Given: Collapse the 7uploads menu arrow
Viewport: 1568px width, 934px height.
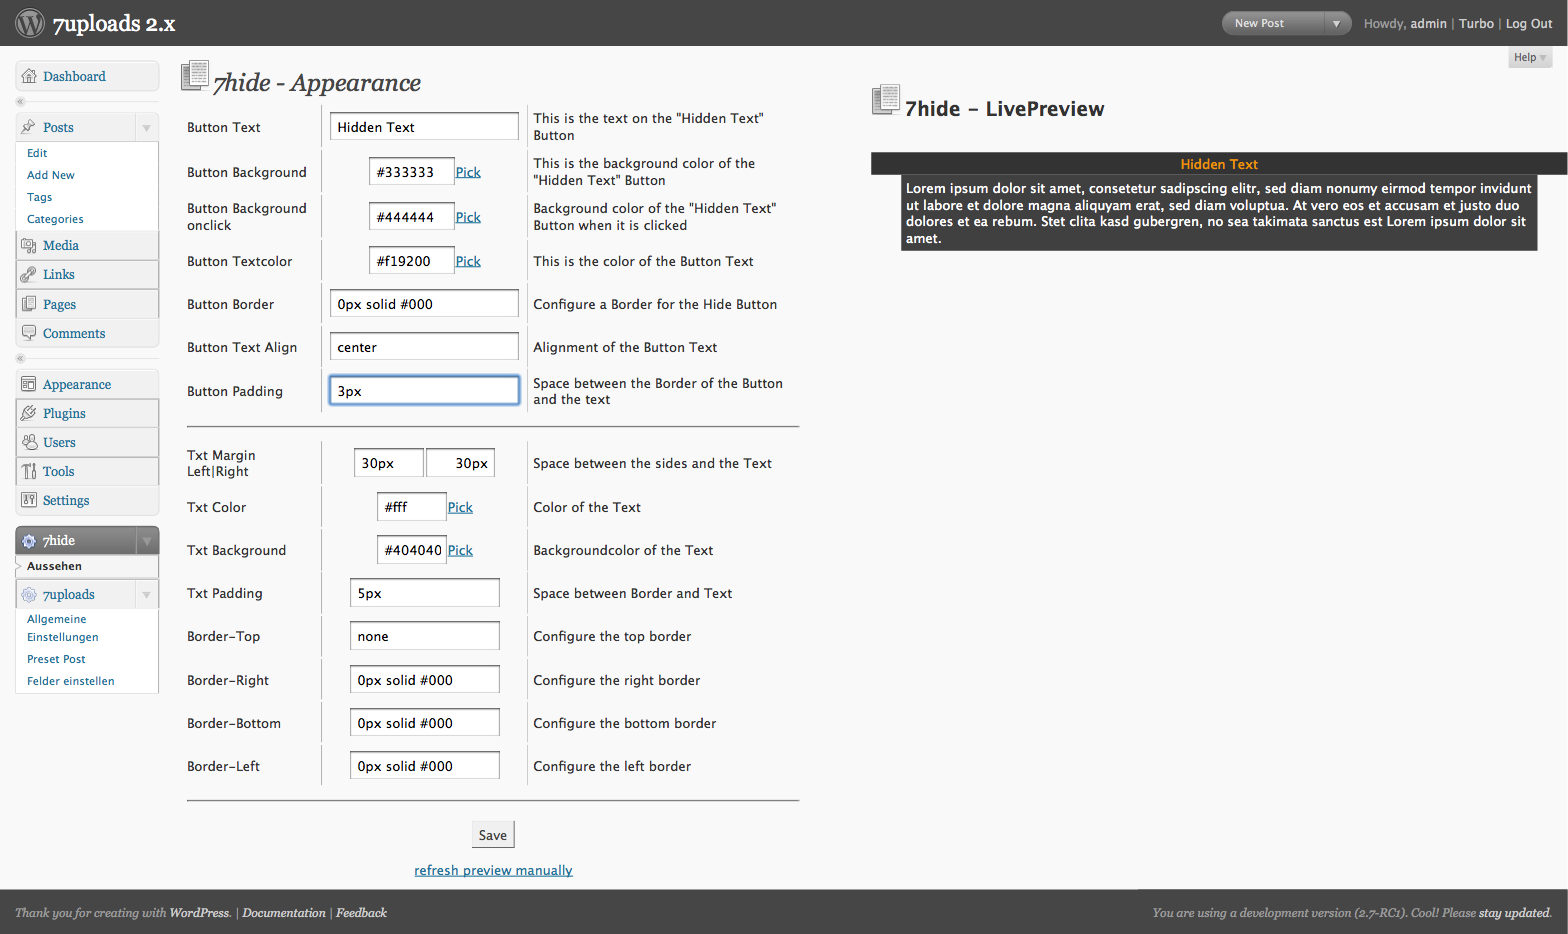Looking at the screenshot, I should click(147, 595).
